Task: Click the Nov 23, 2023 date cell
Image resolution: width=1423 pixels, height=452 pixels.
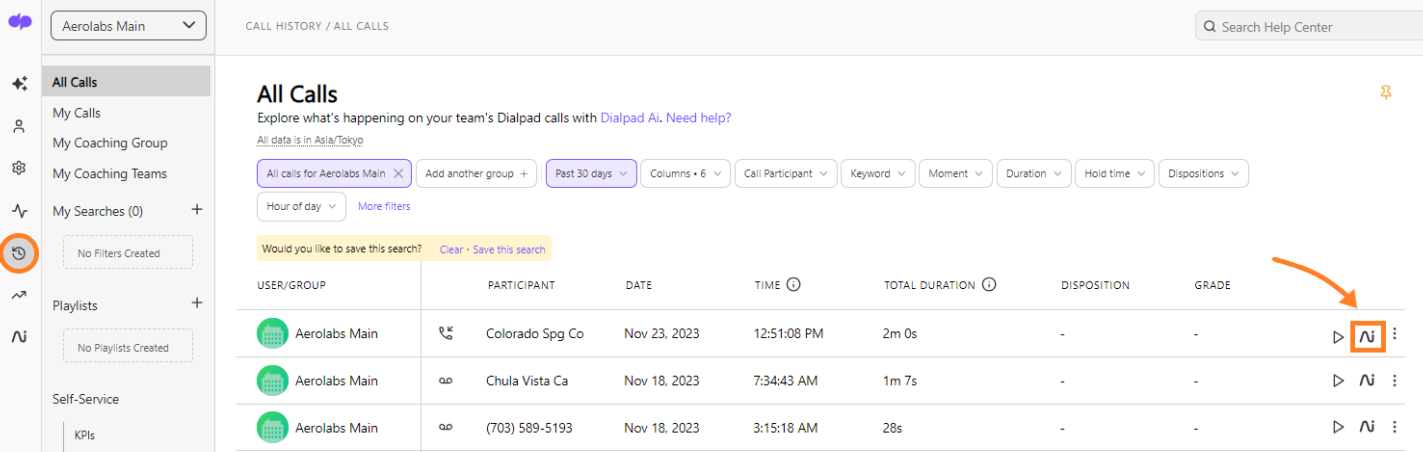Action: tap(662, 334)
